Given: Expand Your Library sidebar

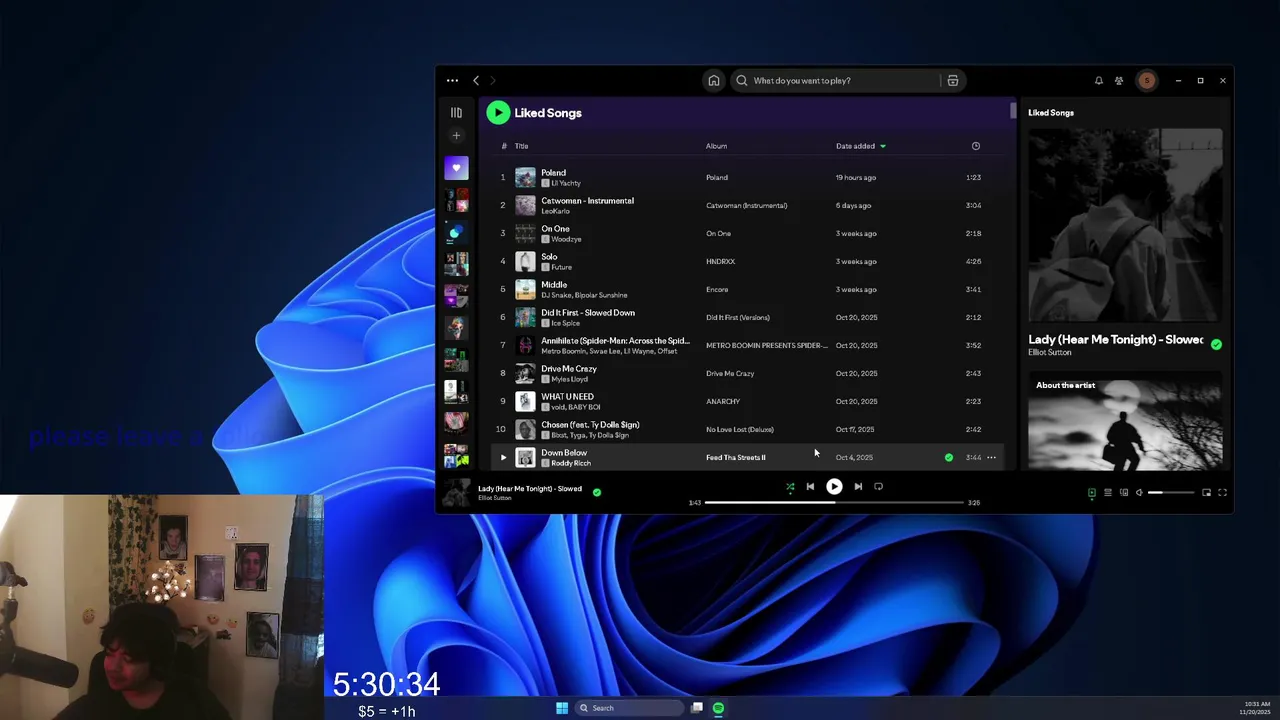Looking at the screenshot, I should click(456, 112).
